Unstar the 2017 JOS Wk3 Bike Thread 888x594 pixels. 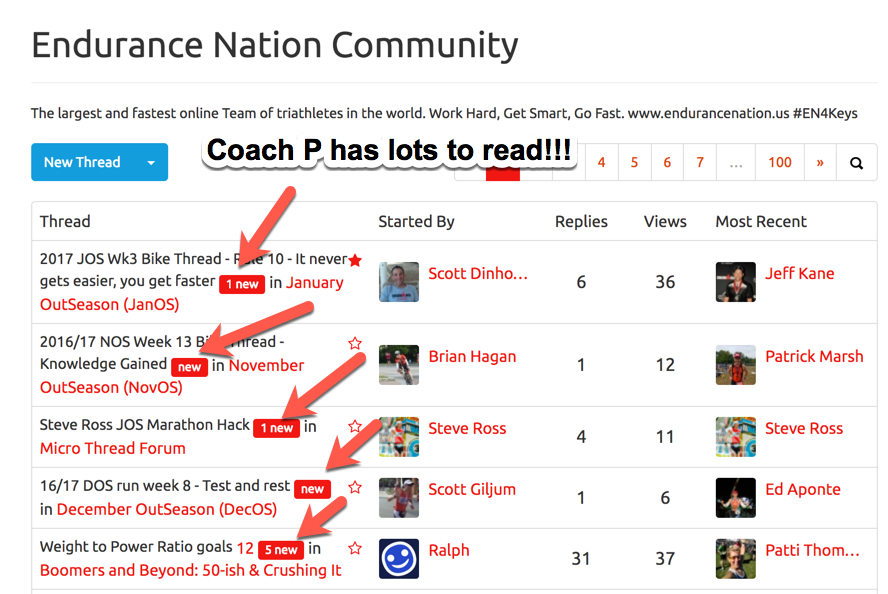pyautogui.click(x=355, y=260)
